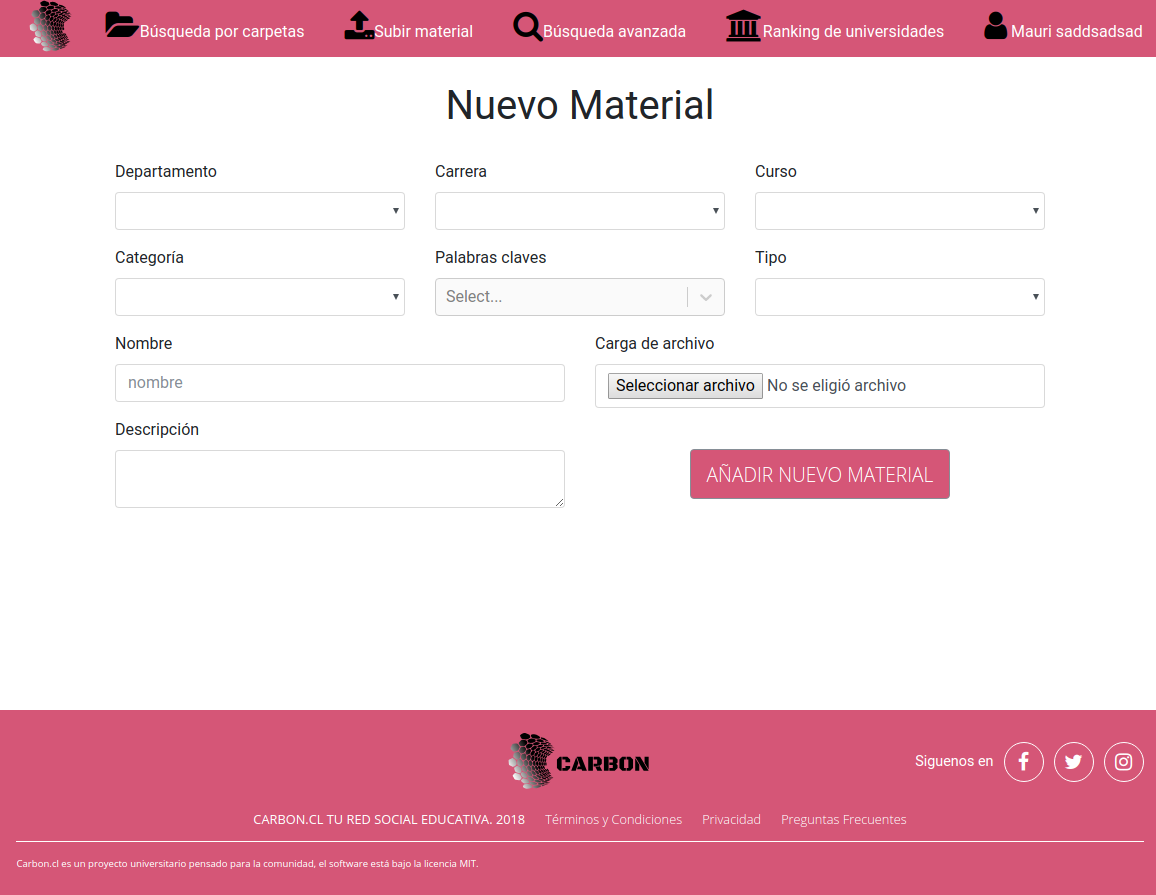Open Búsqueda avanzada from navbar

coord(614,32)
